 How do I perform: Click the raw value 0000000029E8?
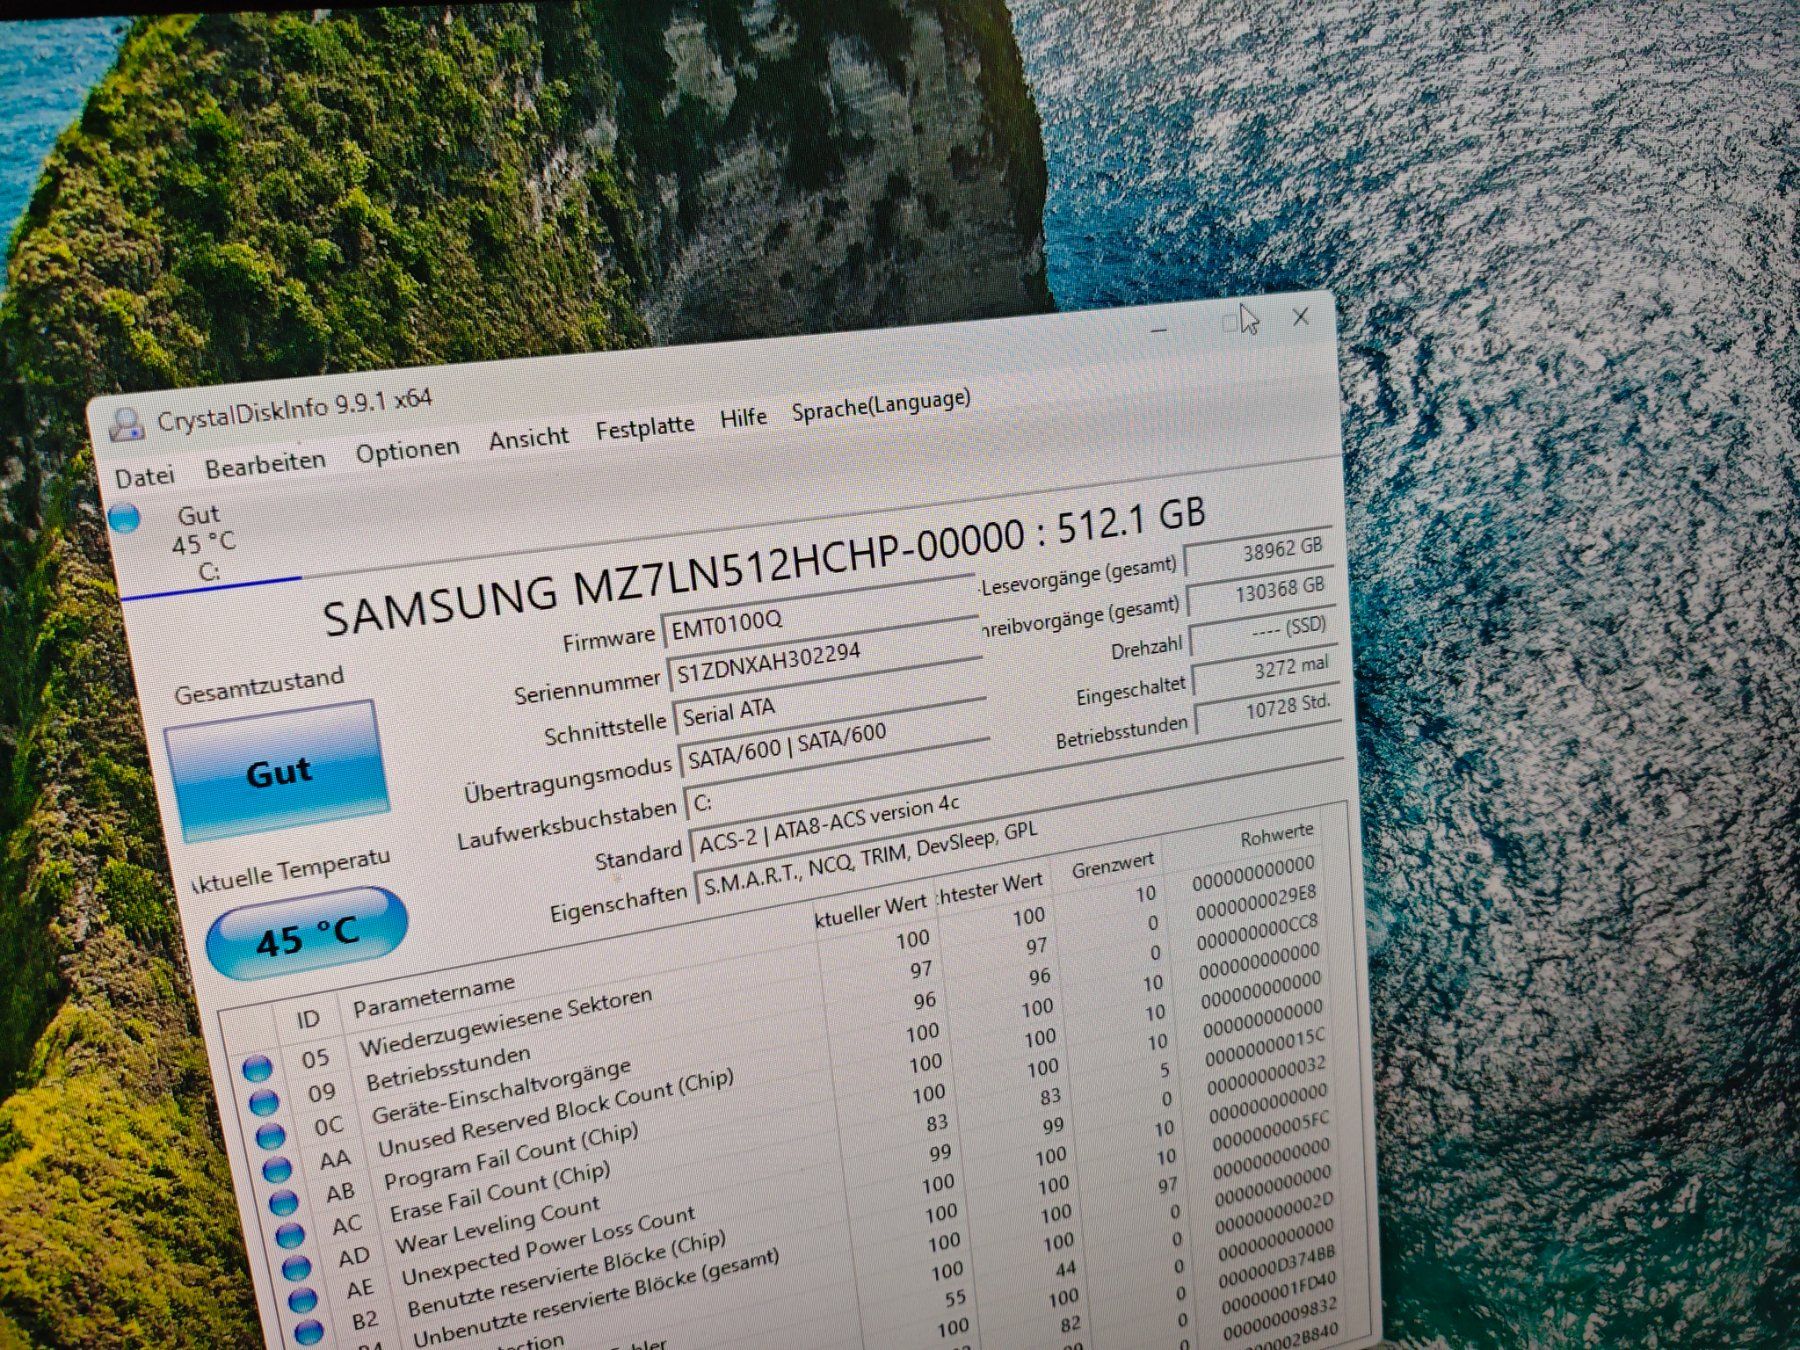(1257, 902)
